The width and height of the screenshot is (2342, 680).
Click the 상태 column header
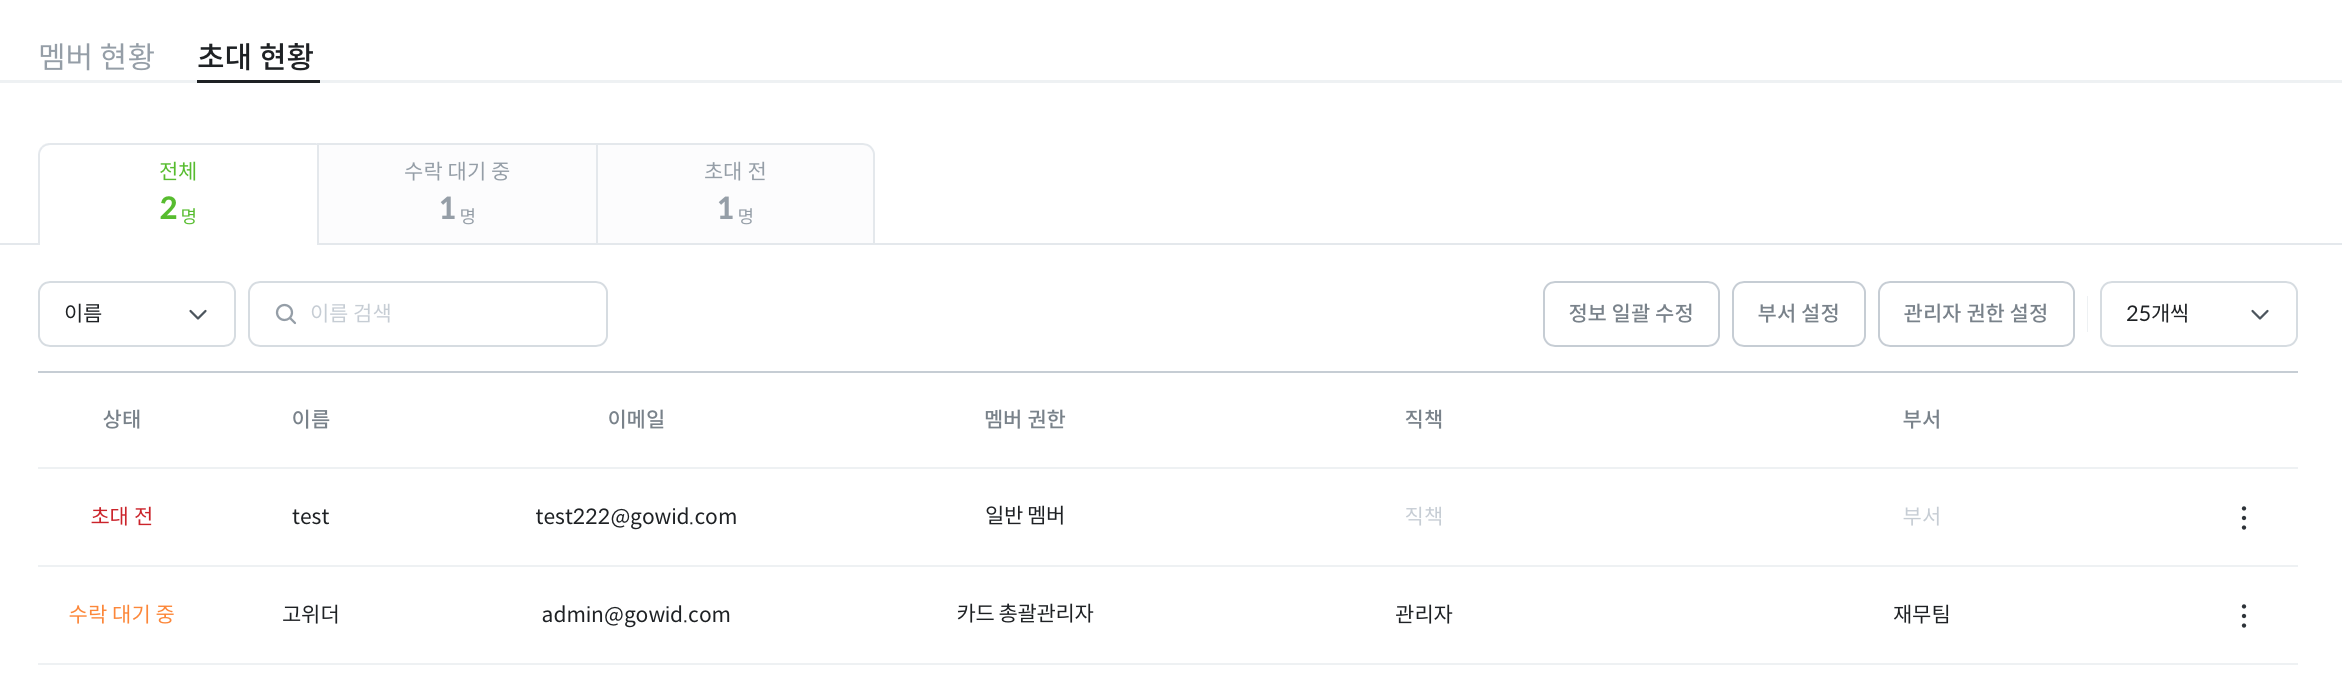(x=122, y=419)
